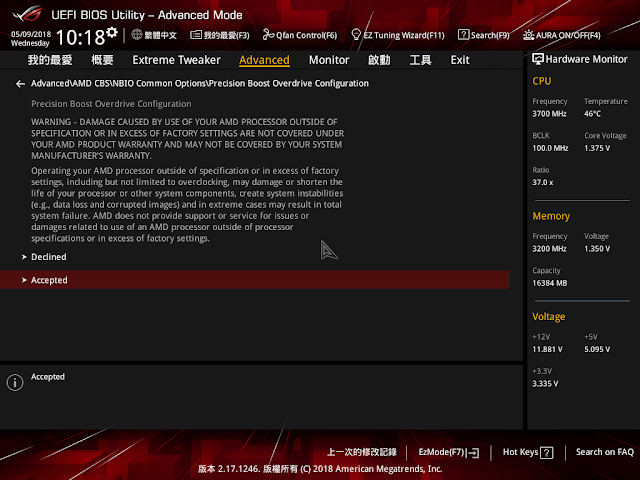This screenshot has height=480, width=640.
Task: Click Core Voltage value 1.375 V
Action: coord(597,148)
